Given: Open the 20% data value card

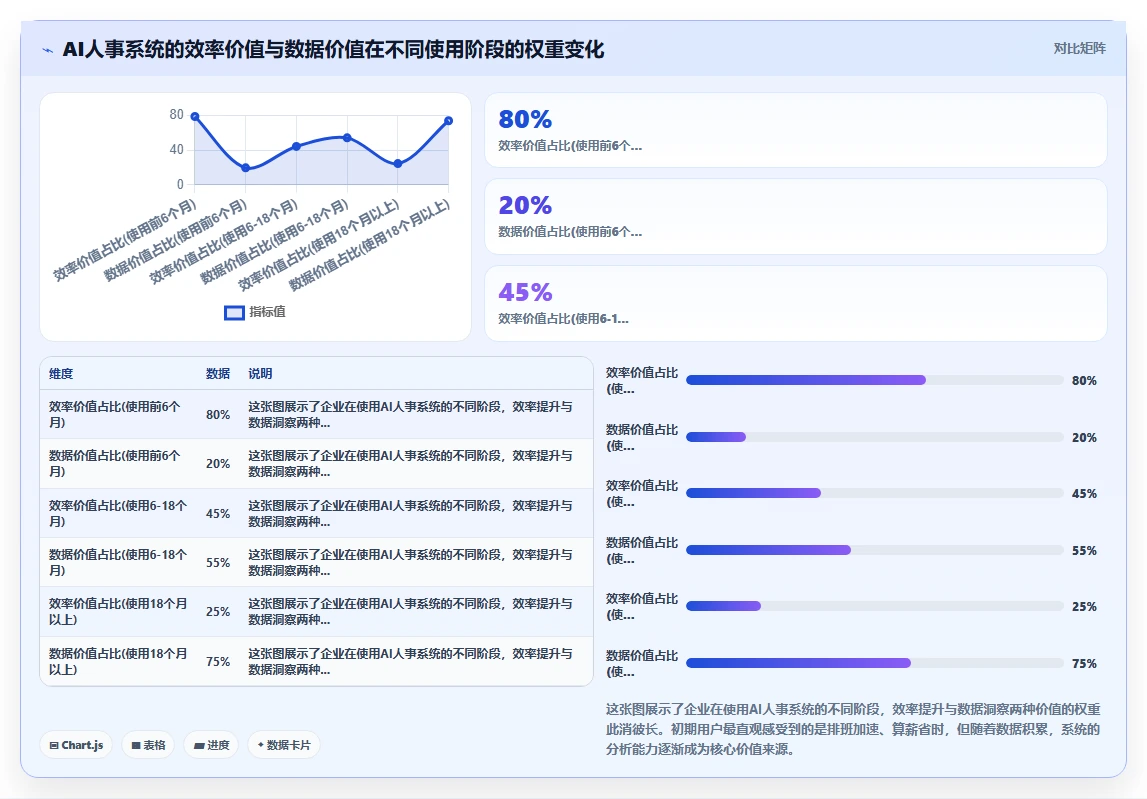Looking at the screenshot, I should click(x=795, y=217).
